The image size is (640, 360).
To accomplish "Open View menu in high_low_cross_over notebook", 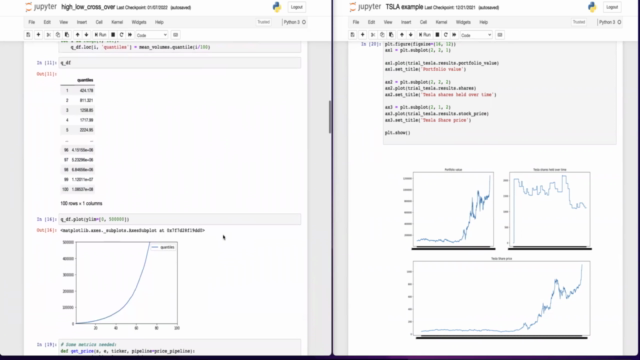I will coord(64,22).
